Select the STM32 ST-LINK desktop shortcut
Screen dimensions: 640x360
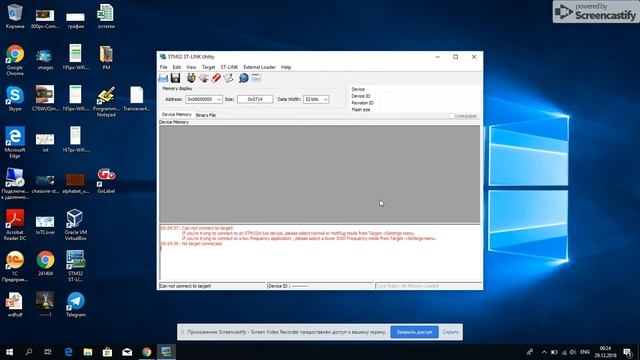click(x=76, y=266)
